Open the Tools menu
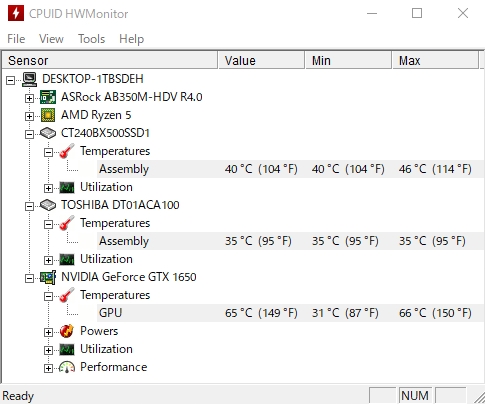This screenshot has width=485, height=404. 91,39
